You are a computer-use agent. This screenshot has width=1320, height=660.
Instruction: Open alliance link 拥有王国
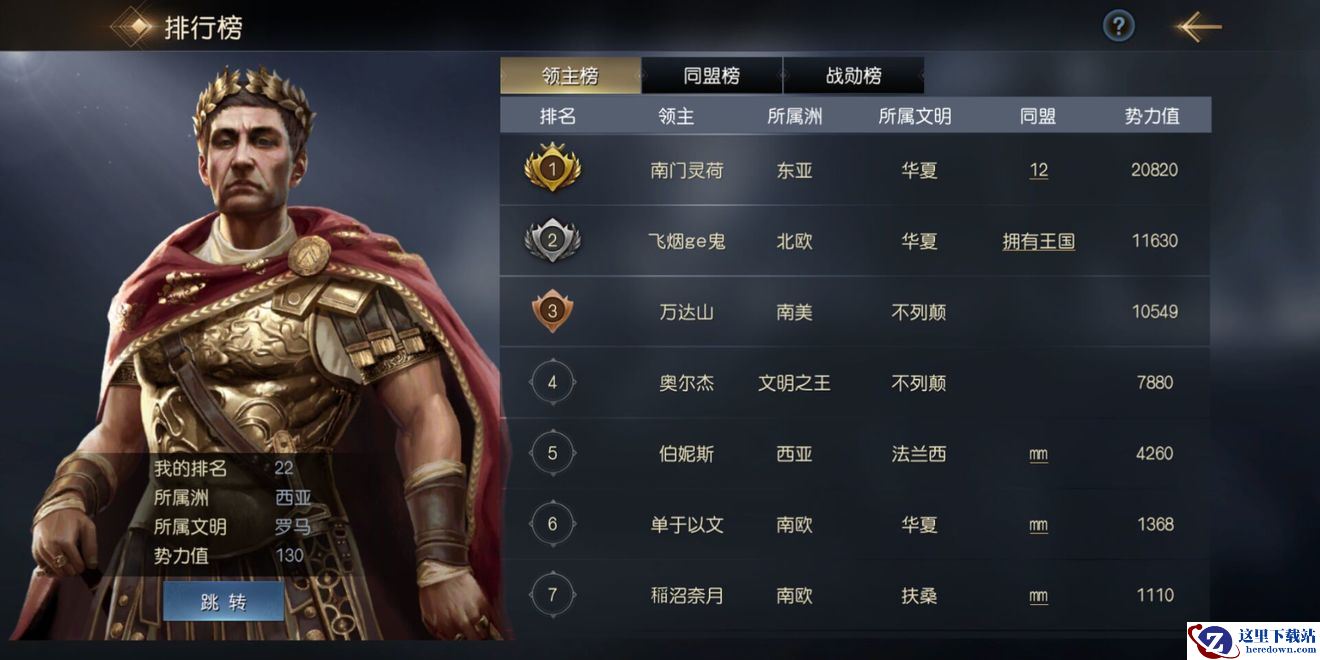pyautogui.click(x=1039, y=241)
